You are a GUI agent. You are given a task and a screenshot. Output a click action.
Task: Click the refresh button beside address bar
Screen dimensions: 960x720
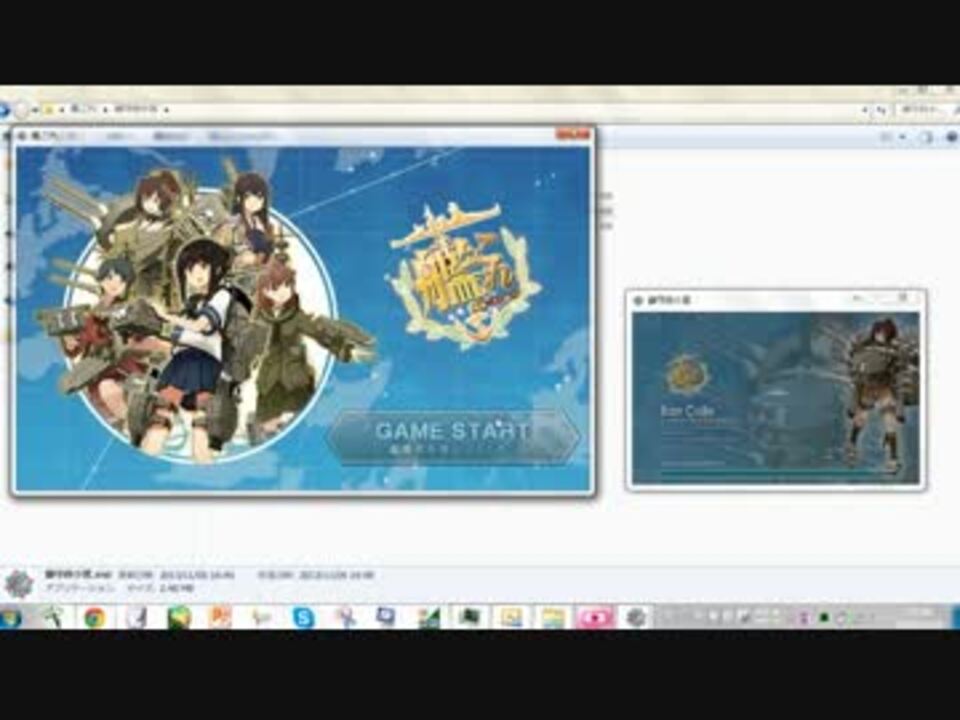pyautogui.click(x=880, y=110)
